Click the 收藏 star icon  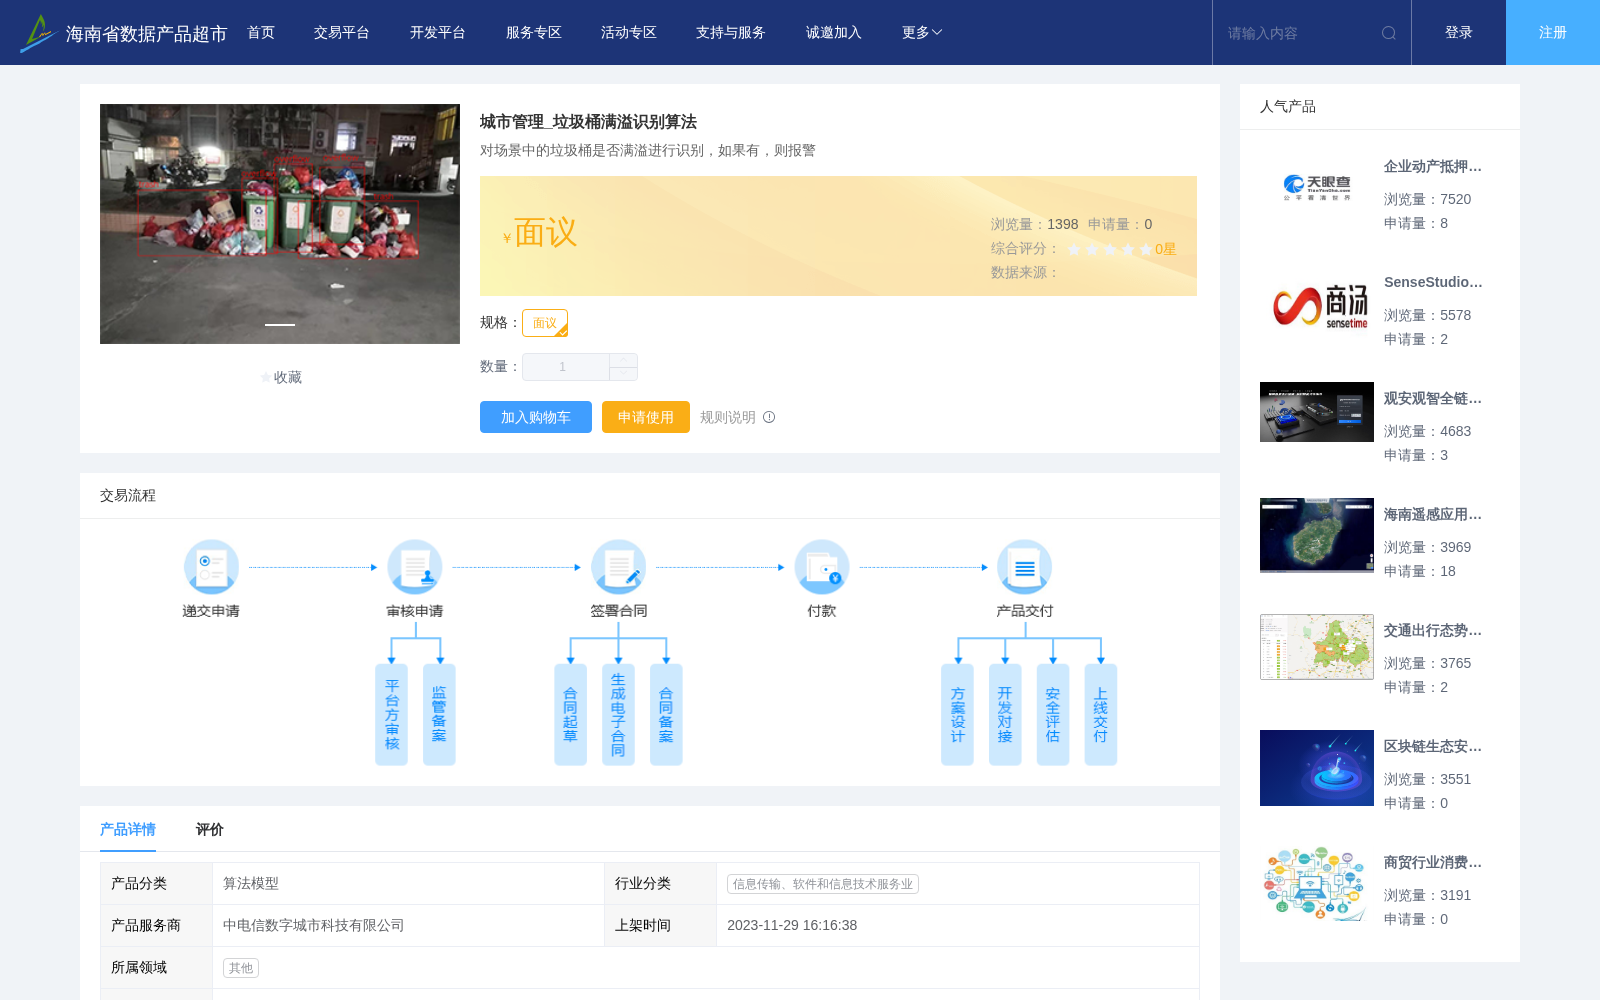pos(265,377)
